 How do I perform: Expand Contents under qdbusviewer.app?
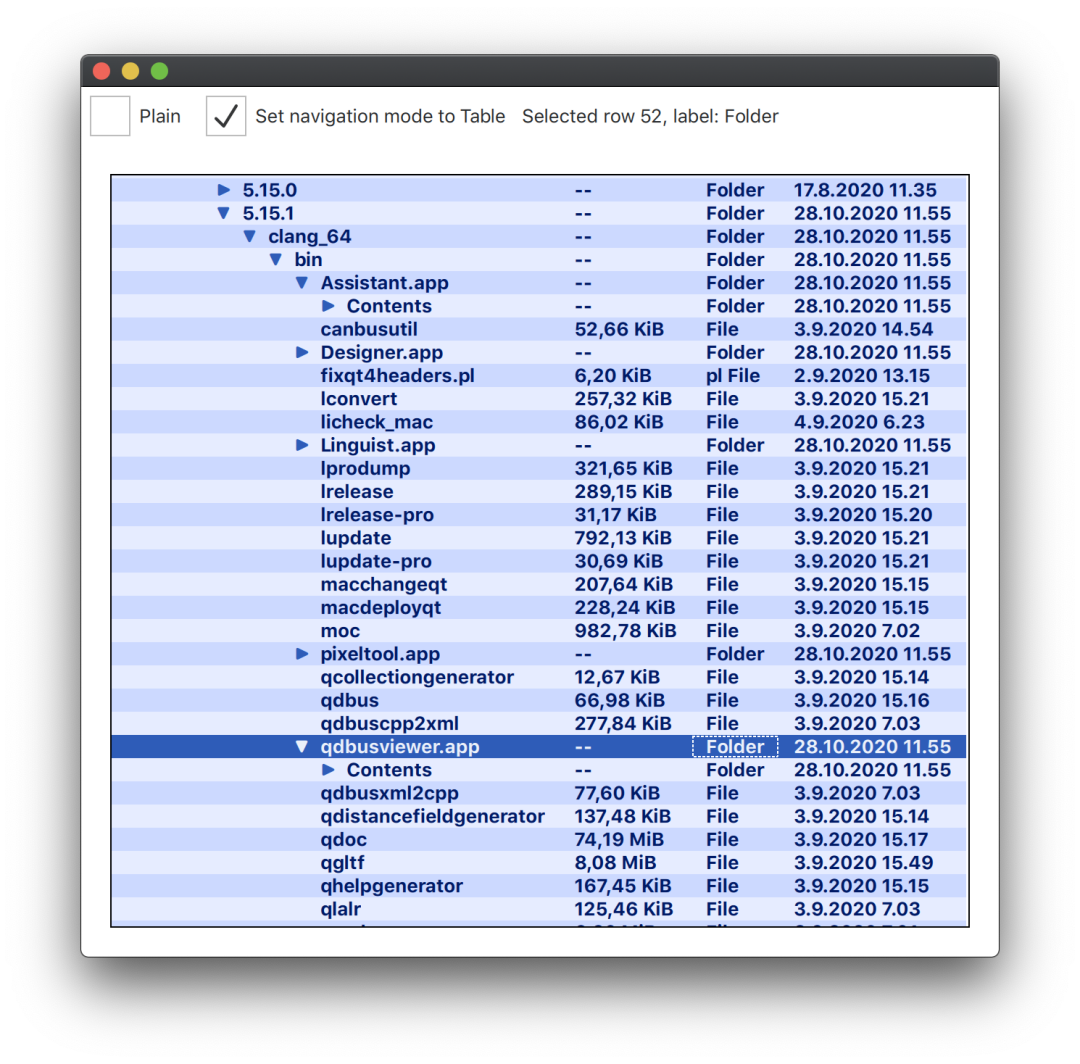pos(329,769)
